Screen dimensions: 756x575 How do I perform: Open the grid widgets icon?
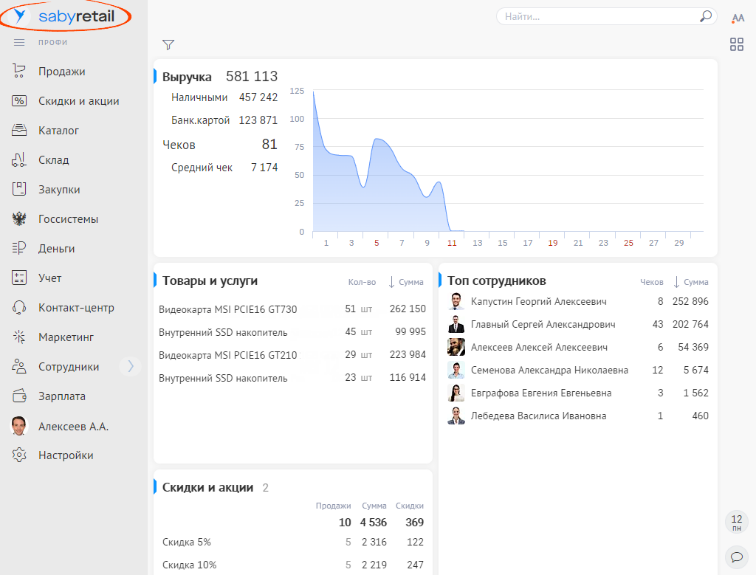click(737, 44)
